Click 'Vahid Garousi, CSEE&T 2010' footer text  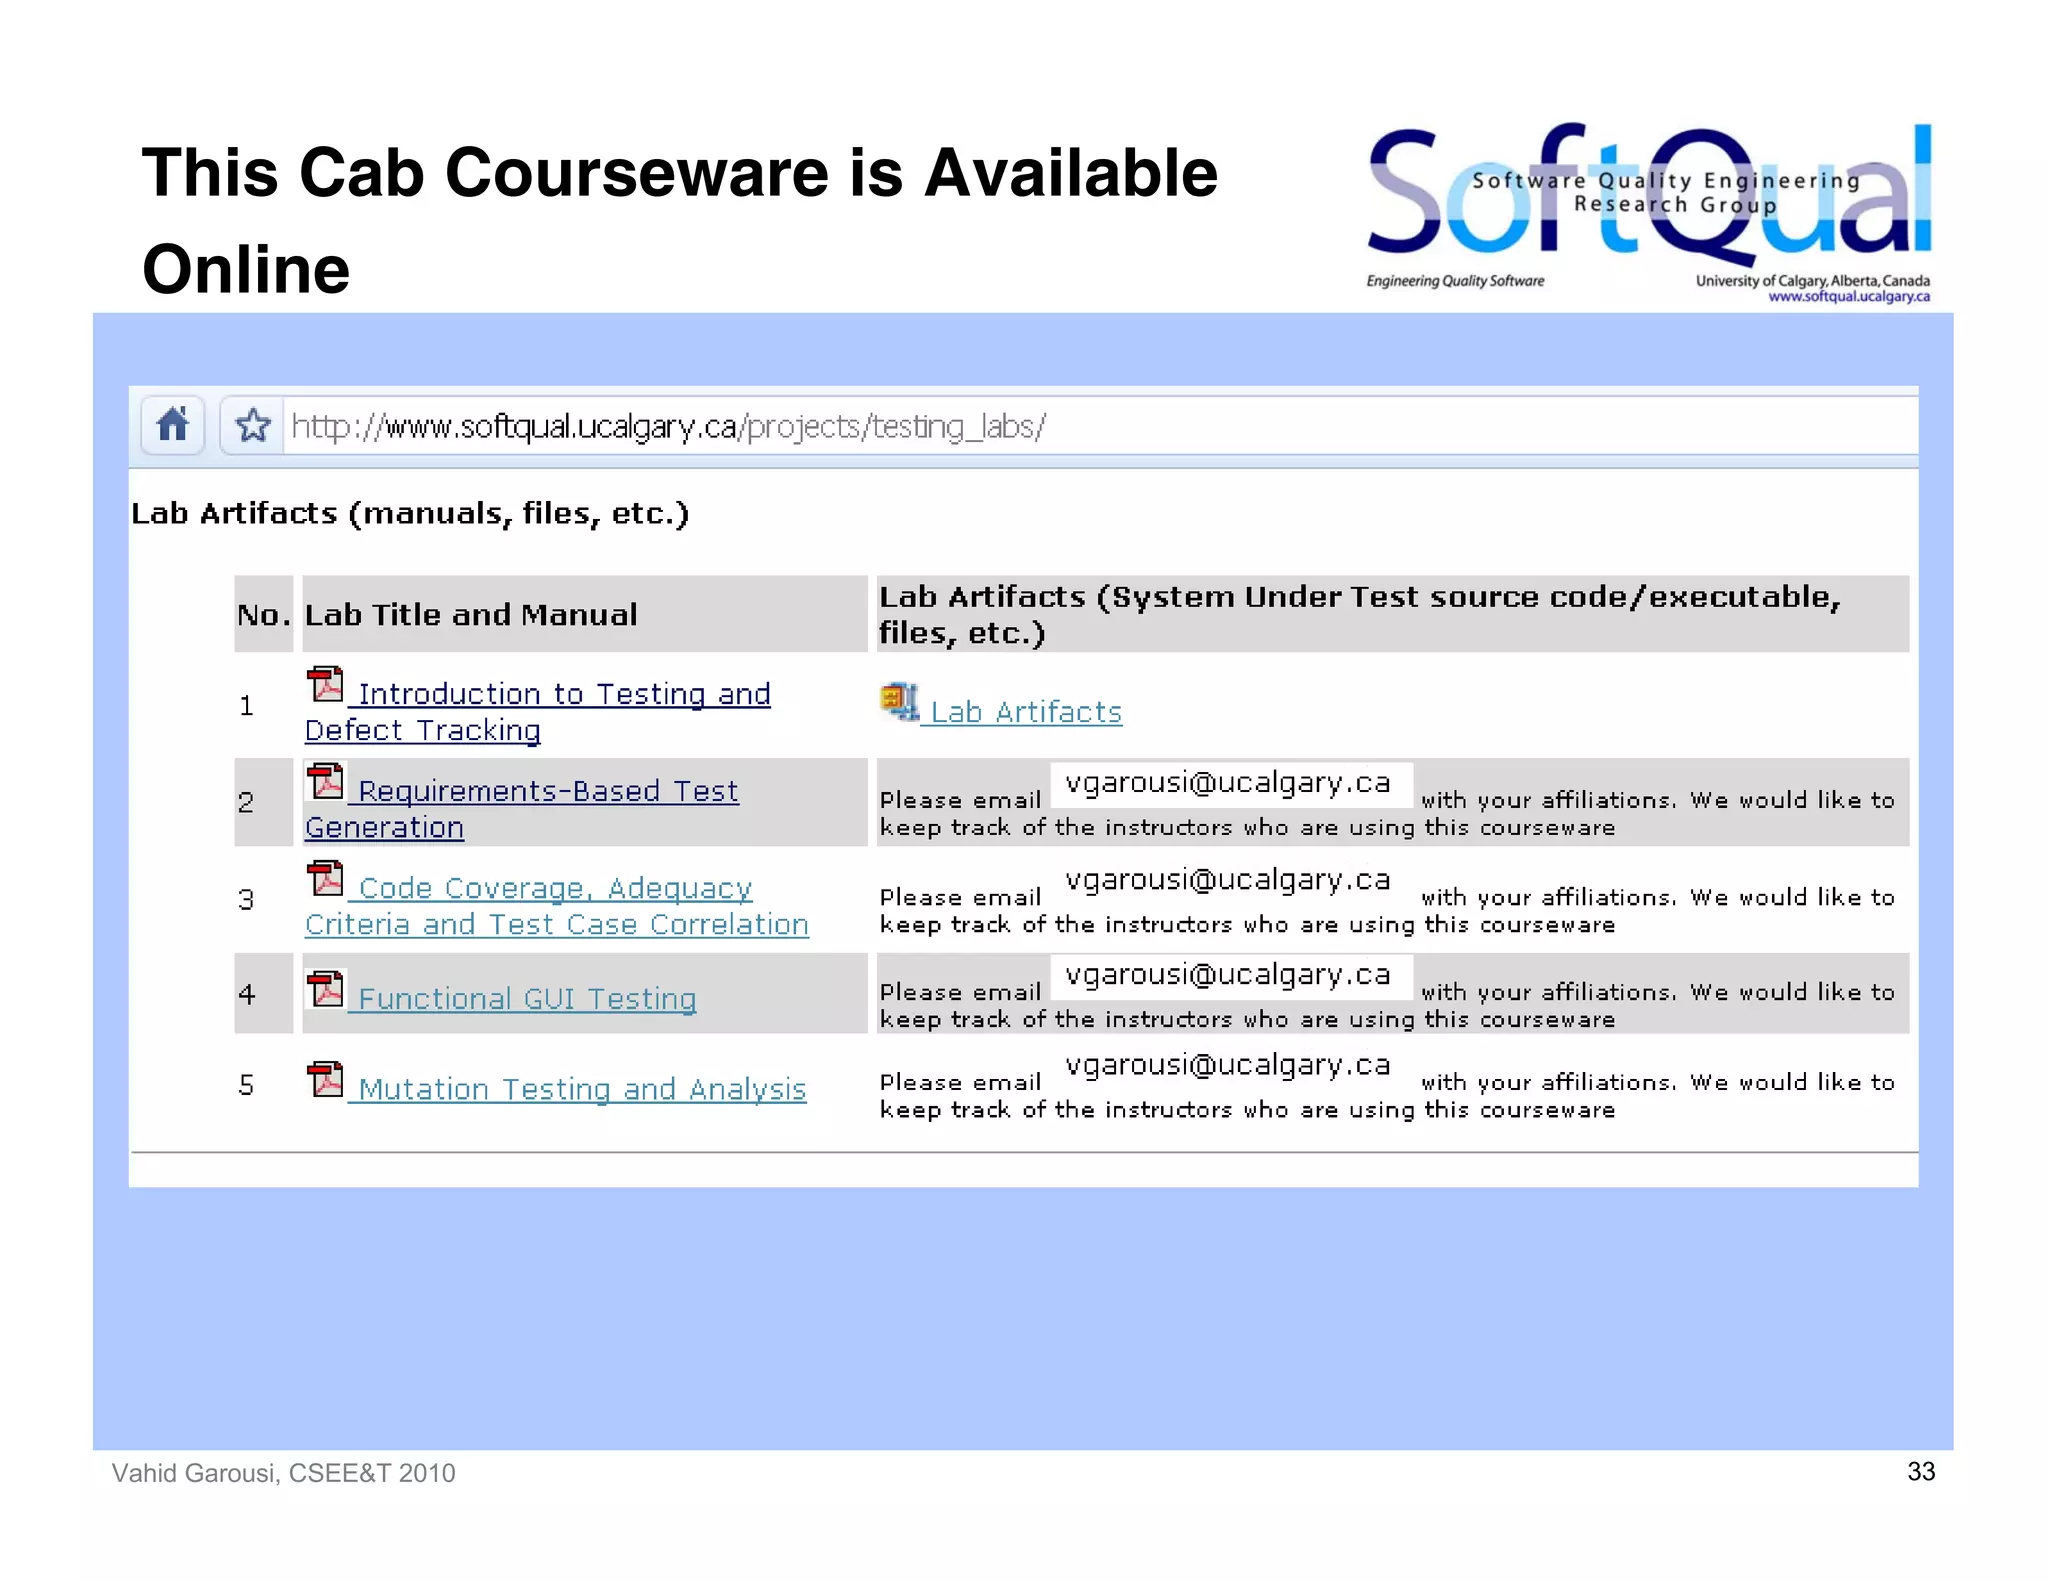pyautogui.click(x=284, y=1473)
